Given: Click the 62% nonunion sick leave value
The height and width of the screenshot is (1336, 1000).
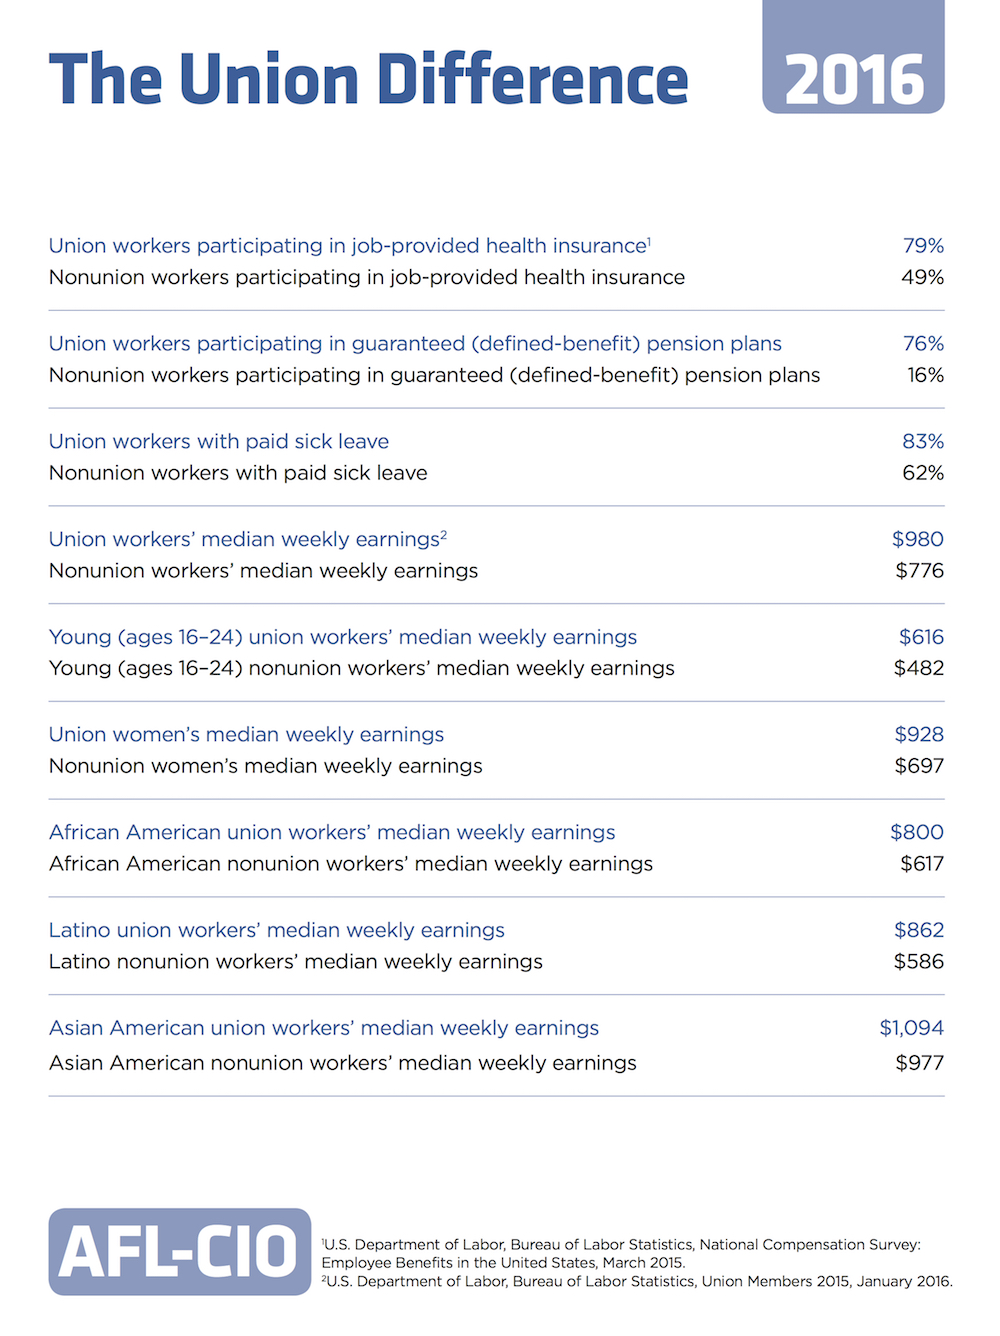Looking at the screenshot, I should 923,473.
